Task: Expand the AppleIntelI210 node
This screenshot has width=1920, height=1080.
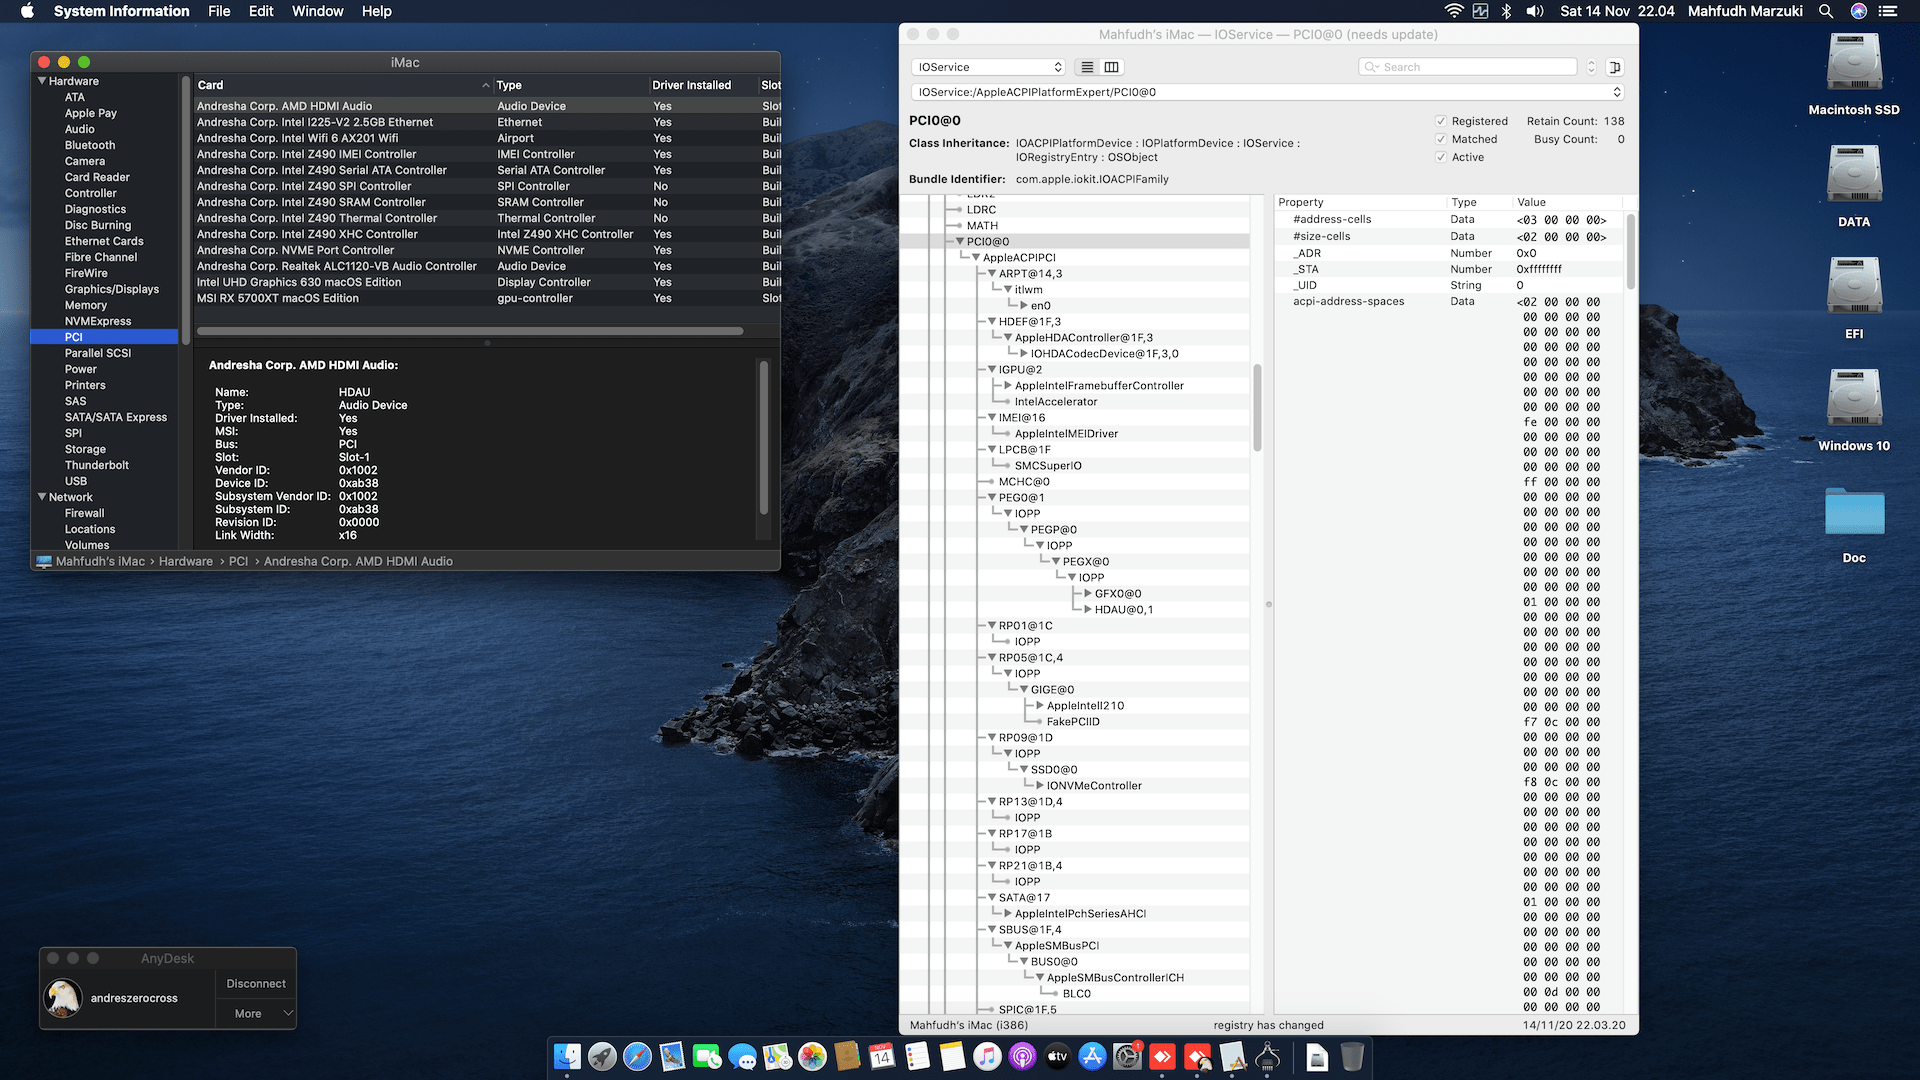Action: click(x=1040, y=705)
